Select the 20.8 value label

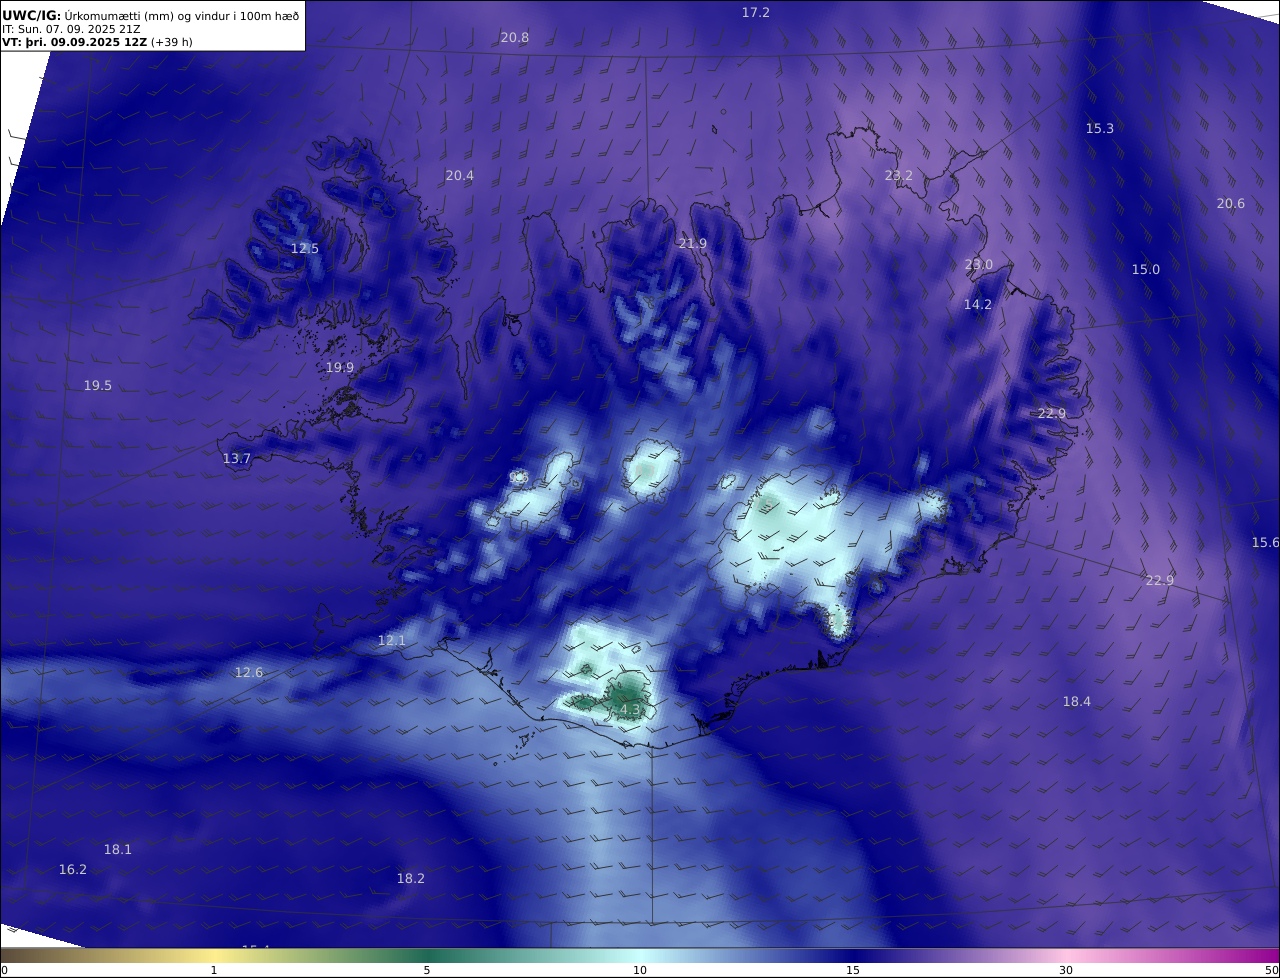point(515,37)
